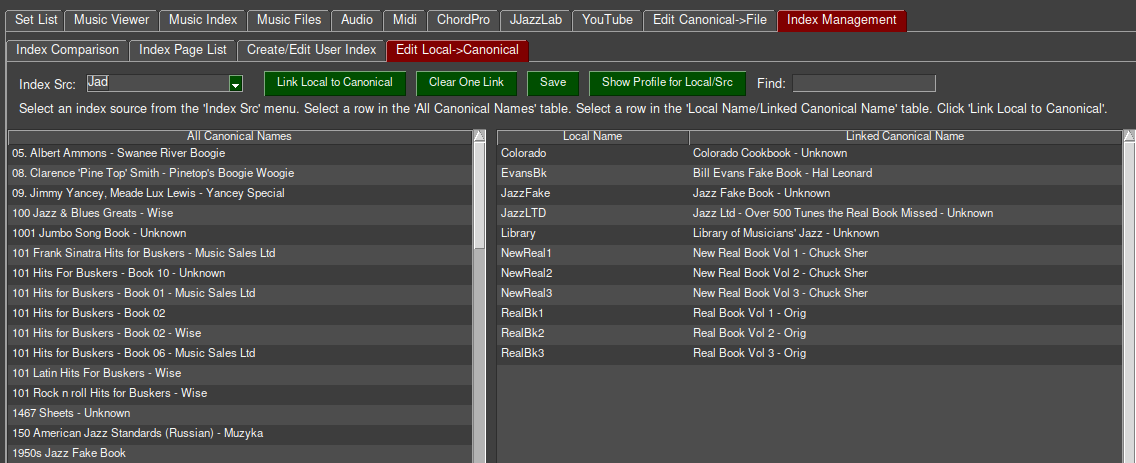The image size is (1136, 463).
Task: Choose the RealBk3 row in local table
Action: click(522, 353)
